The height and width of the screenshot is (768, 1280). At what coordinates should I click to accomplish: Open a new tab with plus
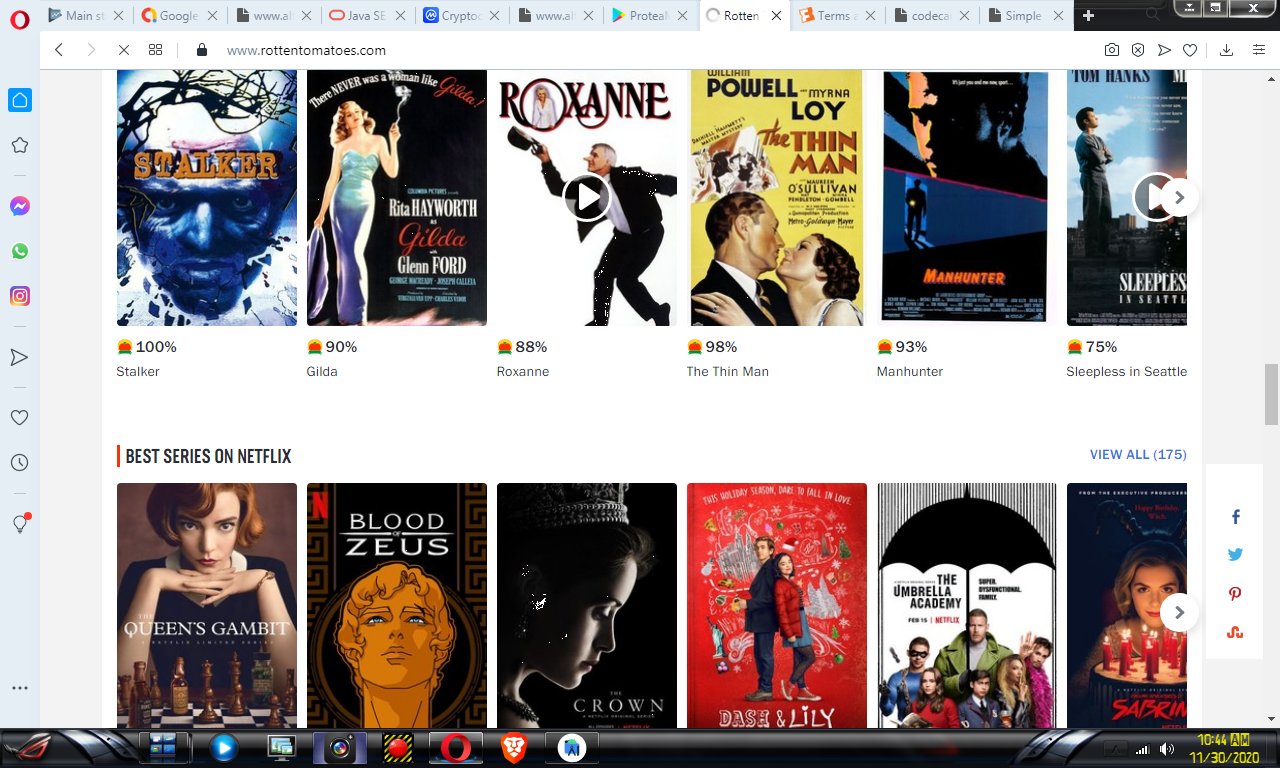click(1088, 16)
